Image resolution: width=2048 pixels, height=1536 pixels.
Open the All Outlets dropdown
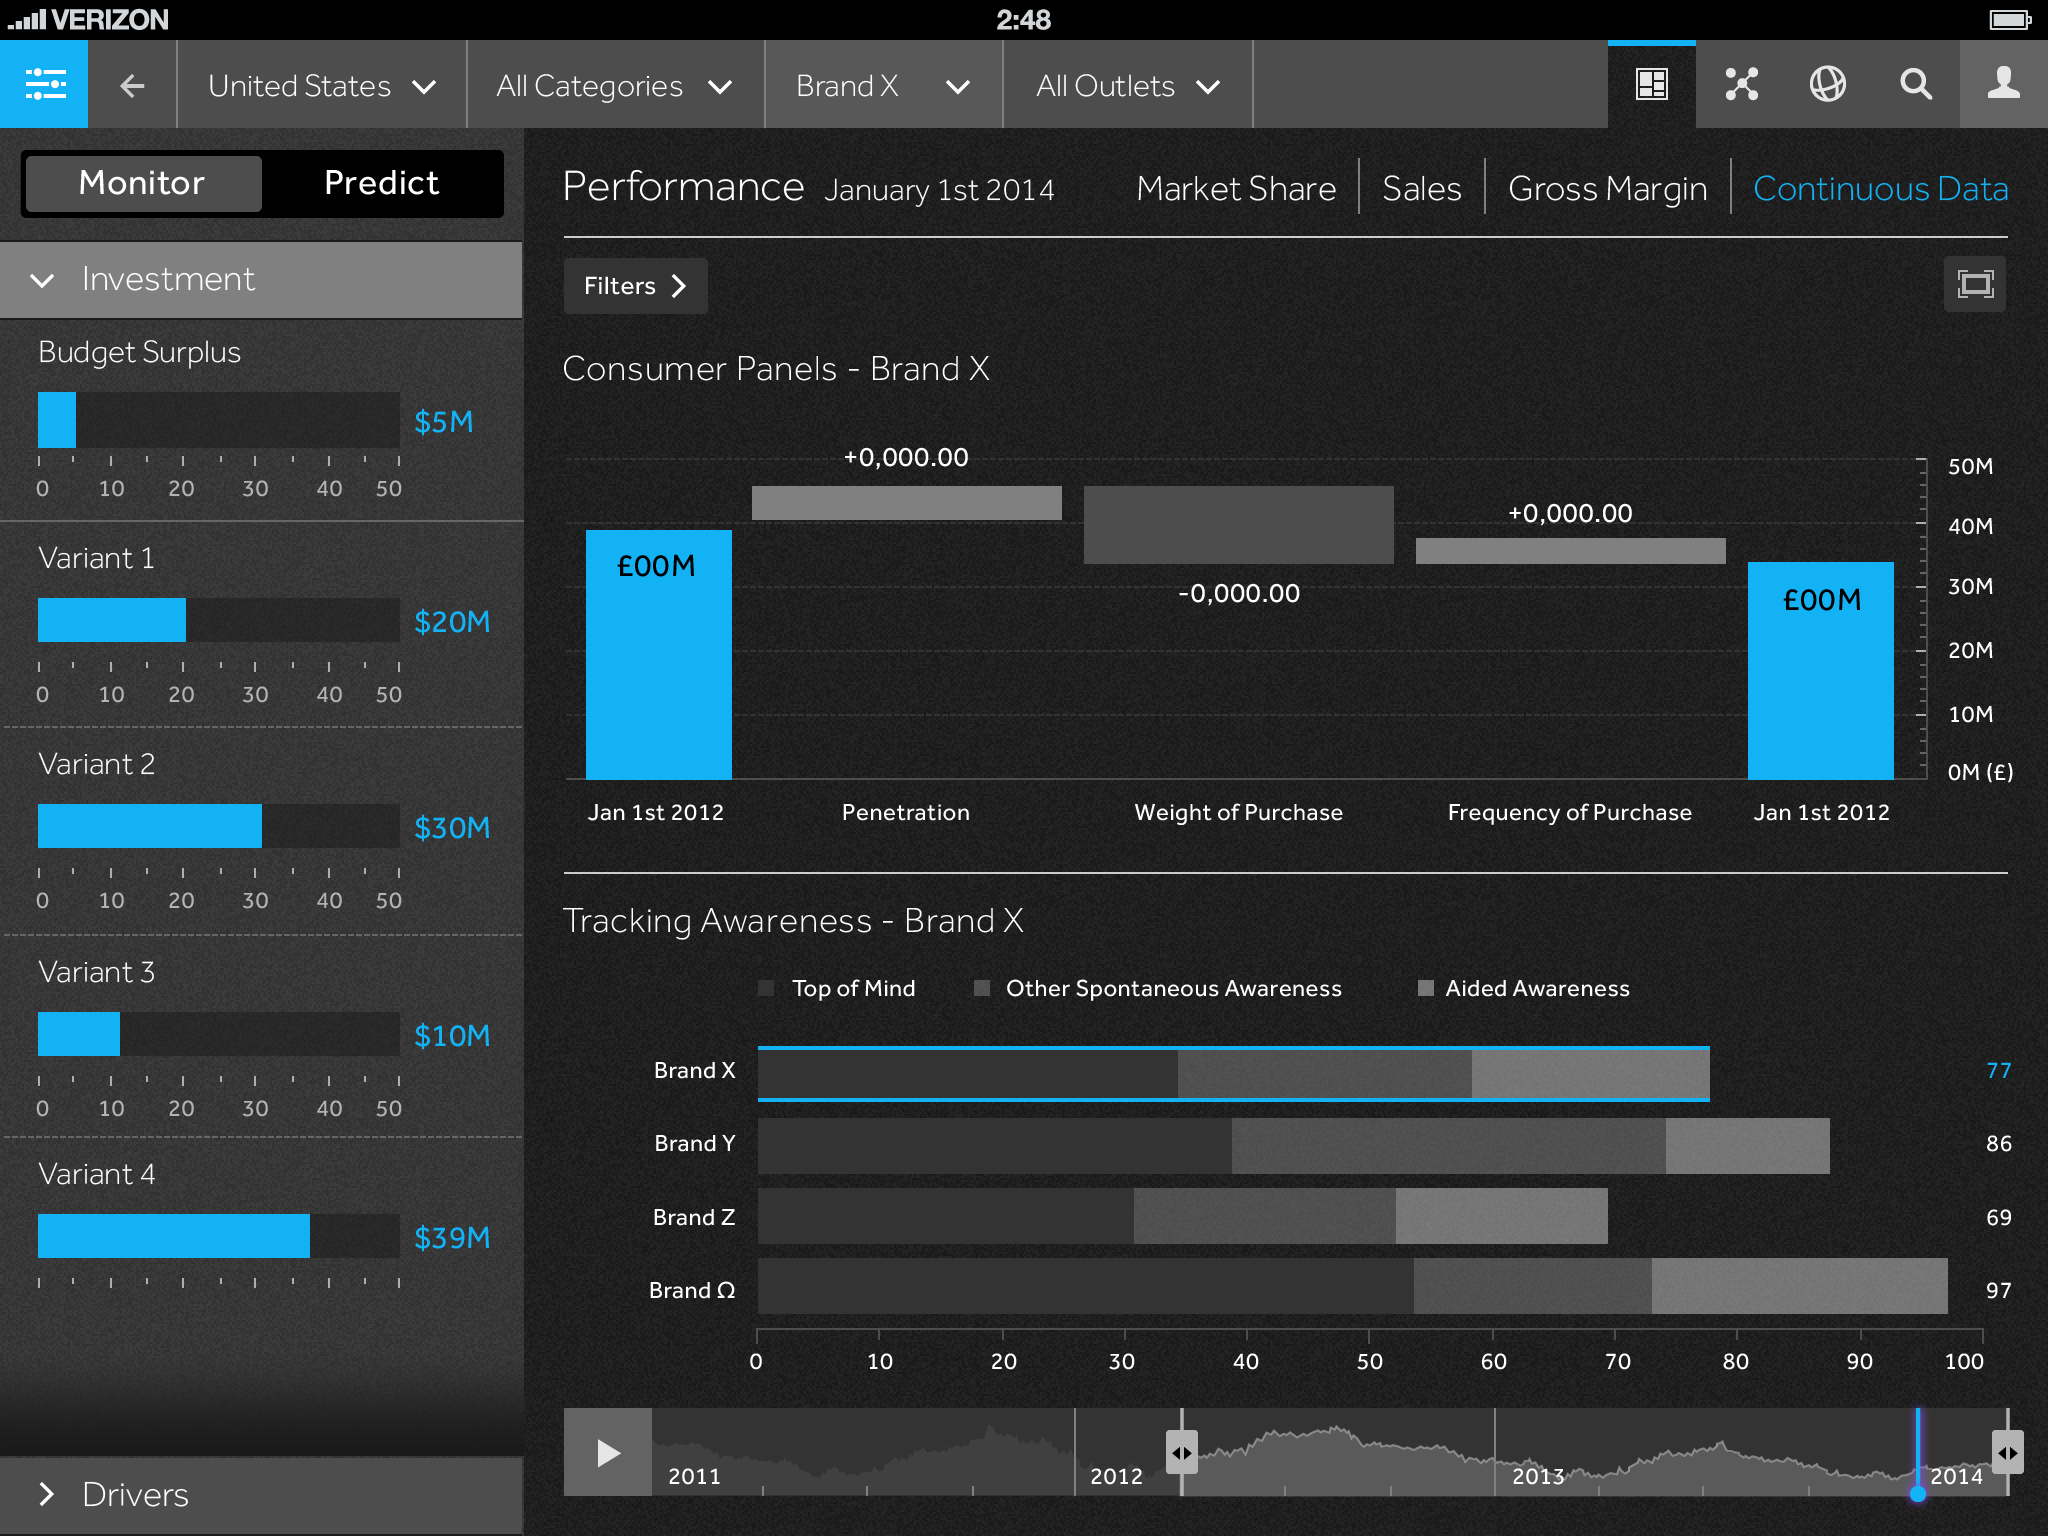click(x=1127, y=86)
